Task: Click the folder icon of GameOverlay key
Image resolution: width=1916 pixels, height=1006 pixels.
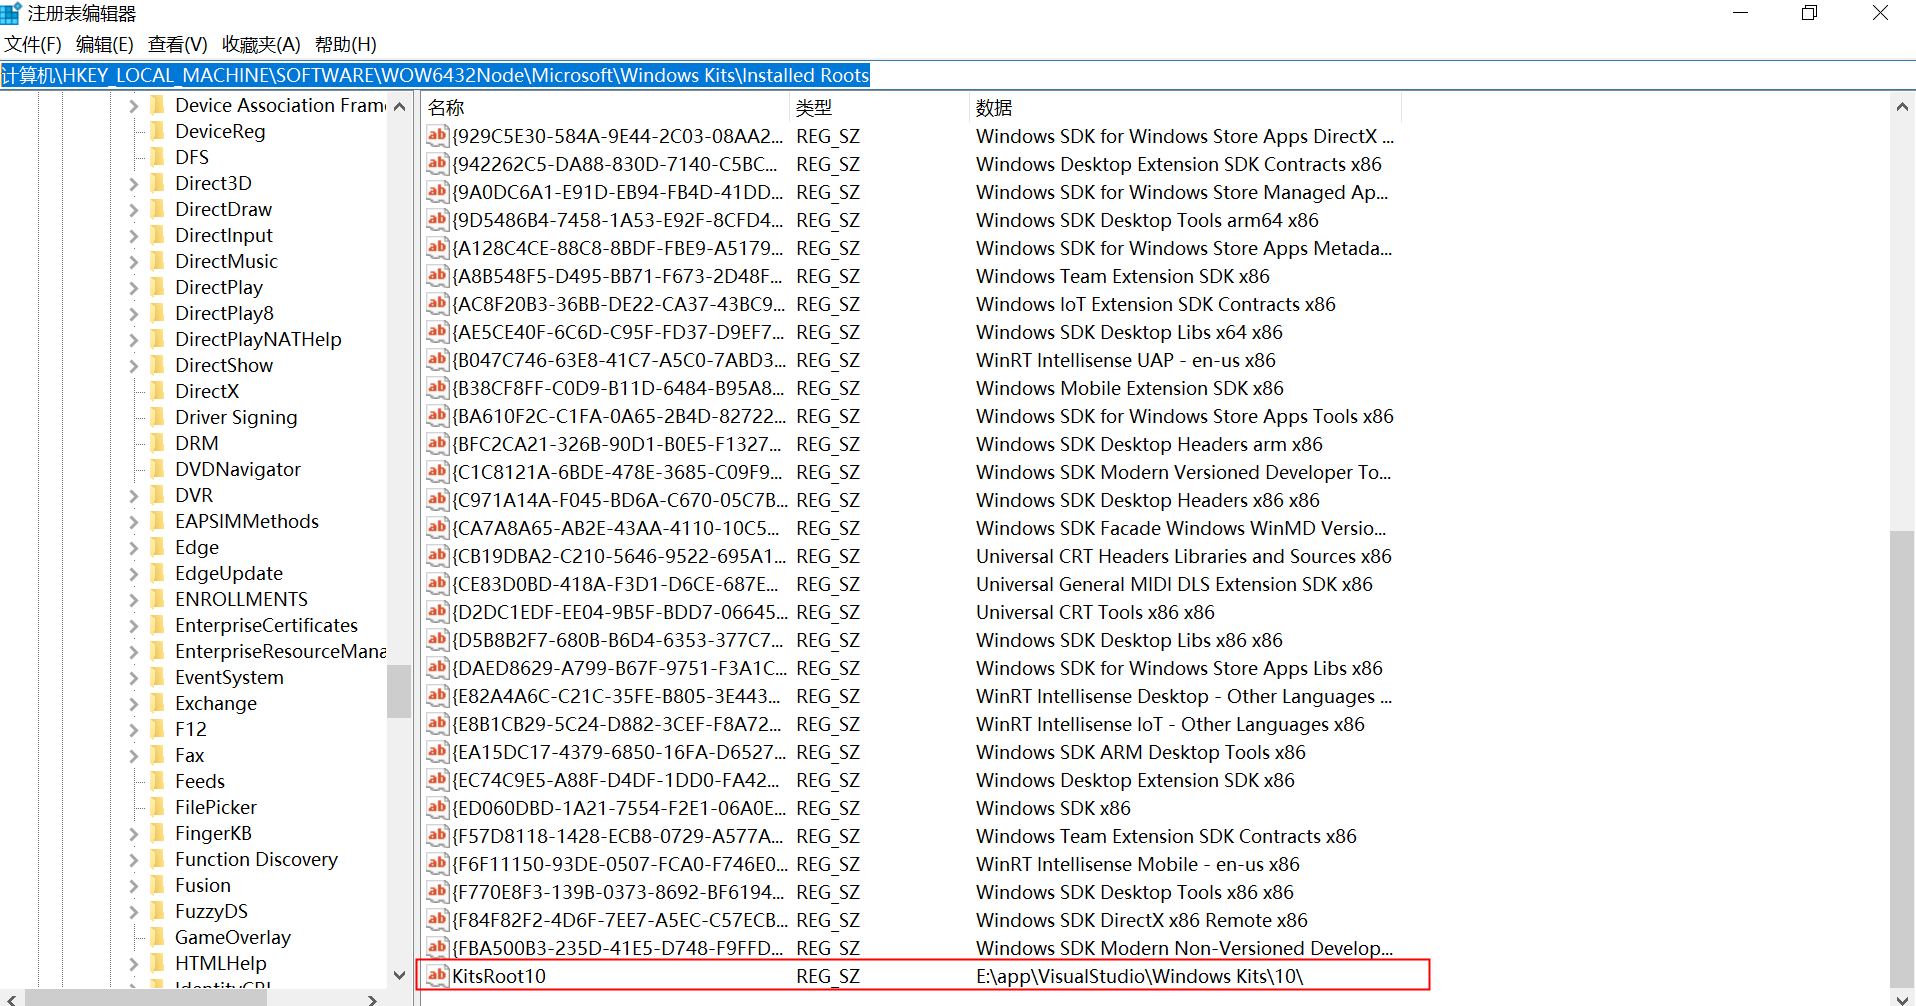Action: point(158,937)
